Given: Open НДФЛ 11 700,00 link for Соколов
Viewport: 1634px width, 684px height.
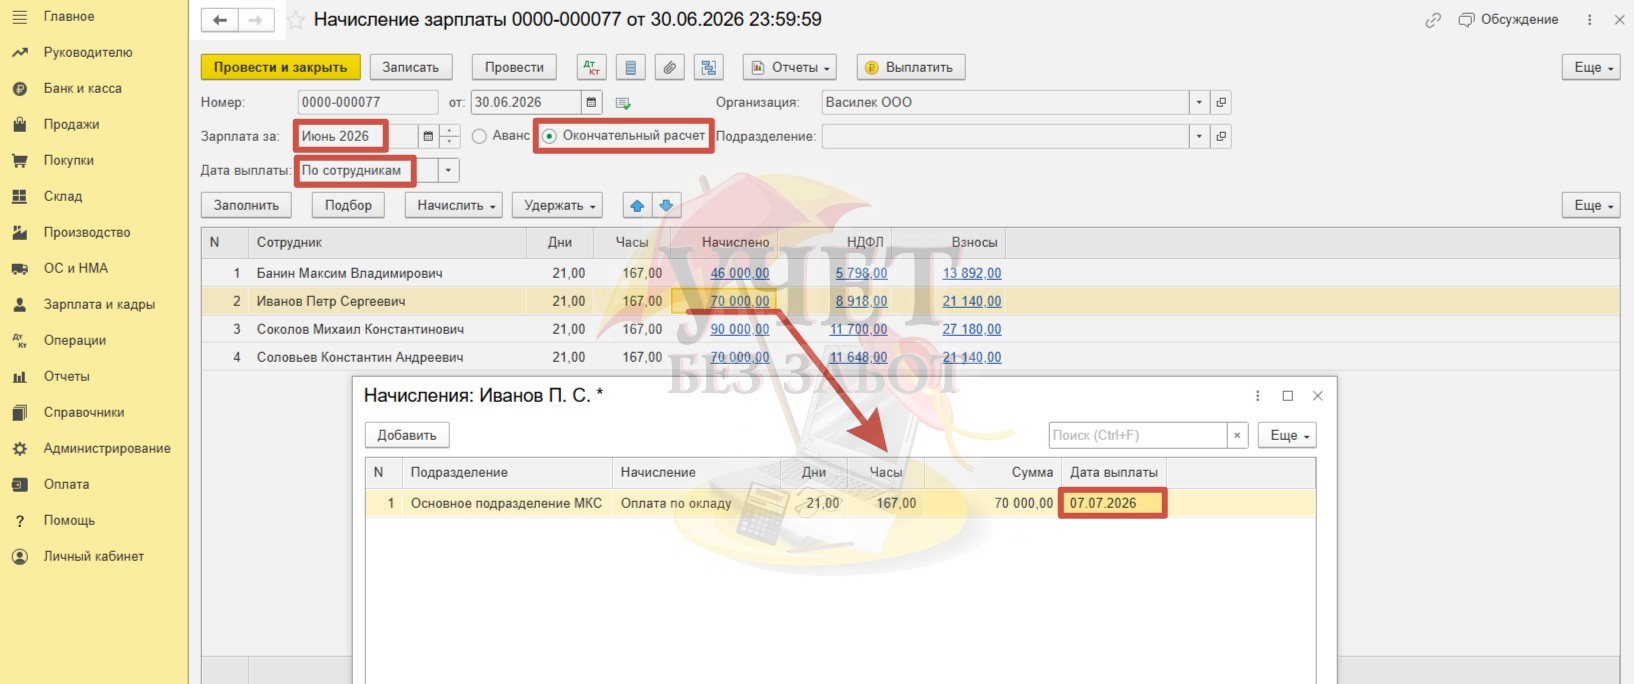Looking at the screenshot, I should tap(858, 329).
